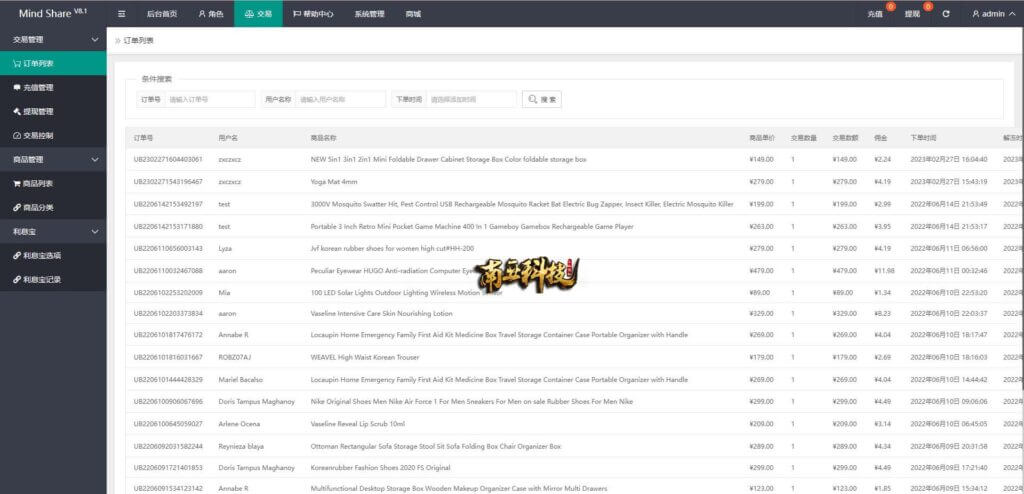This screenshot has width=1024, height=494.
Task: Click the 商品单价 column header
Action: pos(762,139)
